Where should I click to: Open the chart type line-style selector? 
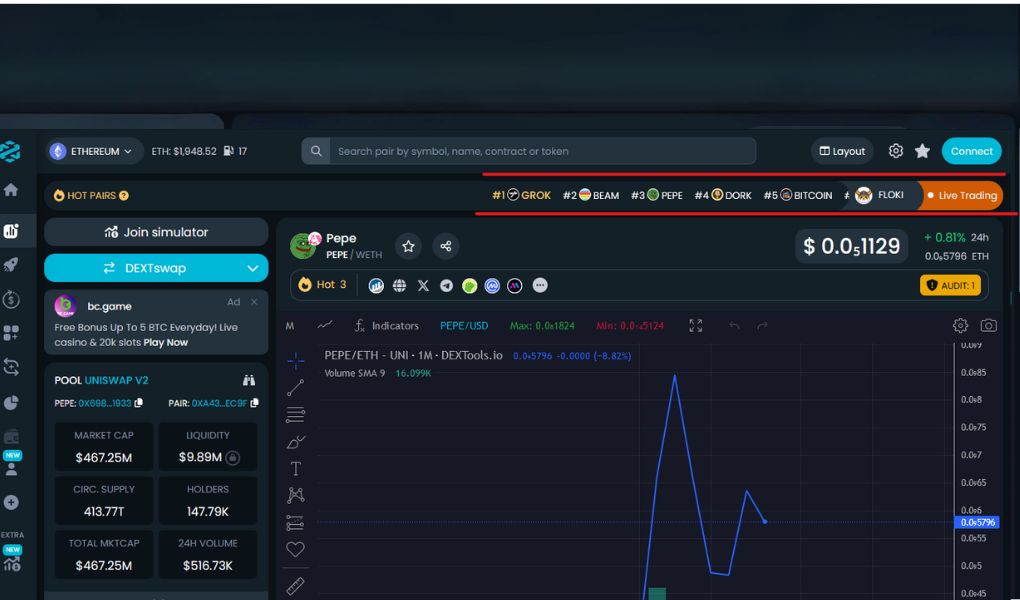coord(325,325)
